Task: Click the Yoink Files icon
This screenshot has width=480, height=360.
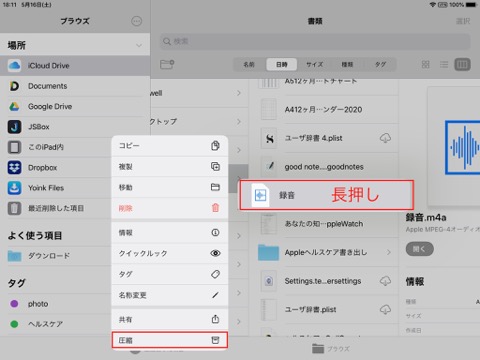Action: point(14,188)
